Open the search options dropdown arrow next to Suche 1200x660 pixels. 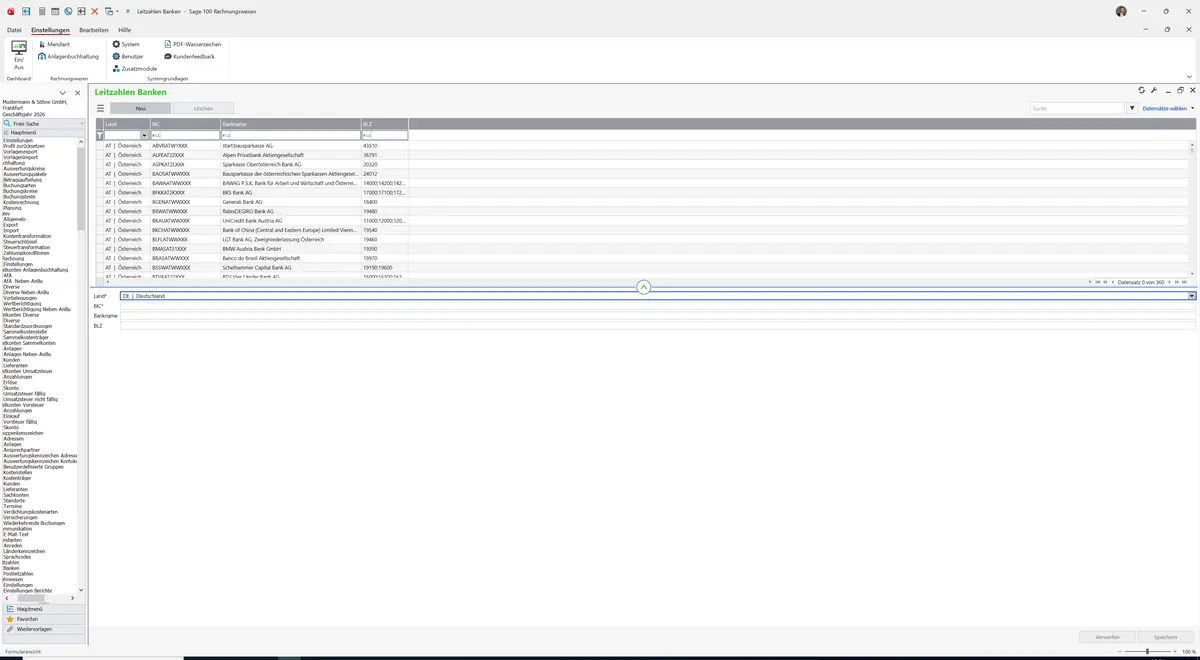coord(1132,108)
